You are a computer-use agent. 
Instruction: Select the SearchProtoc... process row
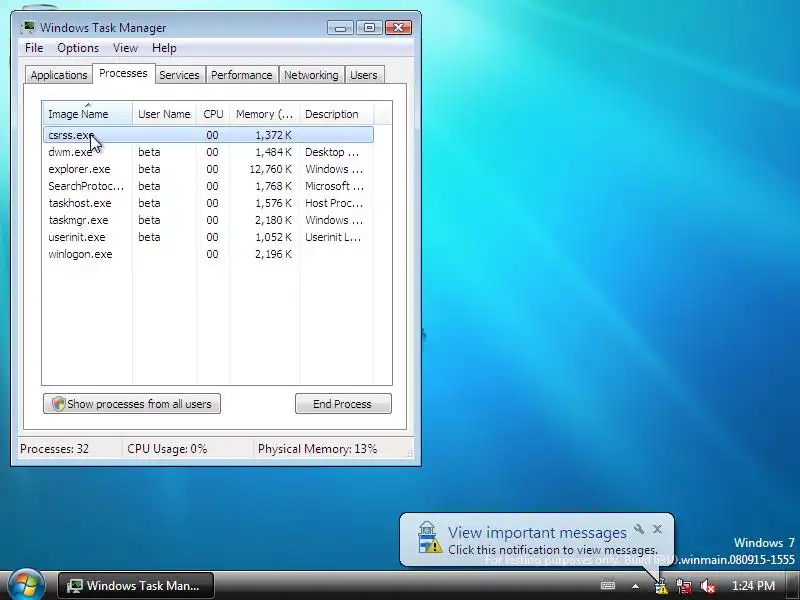208,186
